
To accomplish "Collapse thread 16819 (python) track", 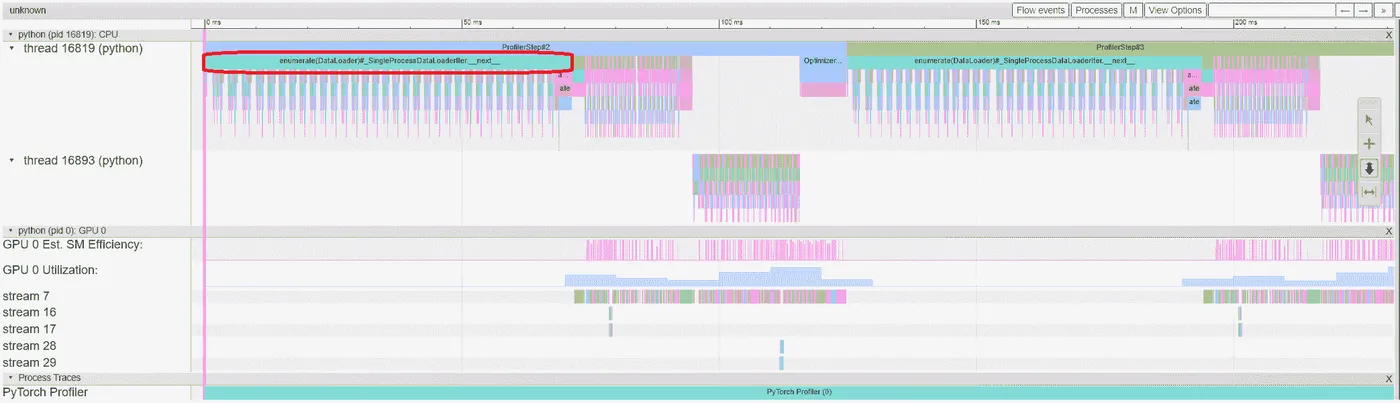I will tap(12, 47).
